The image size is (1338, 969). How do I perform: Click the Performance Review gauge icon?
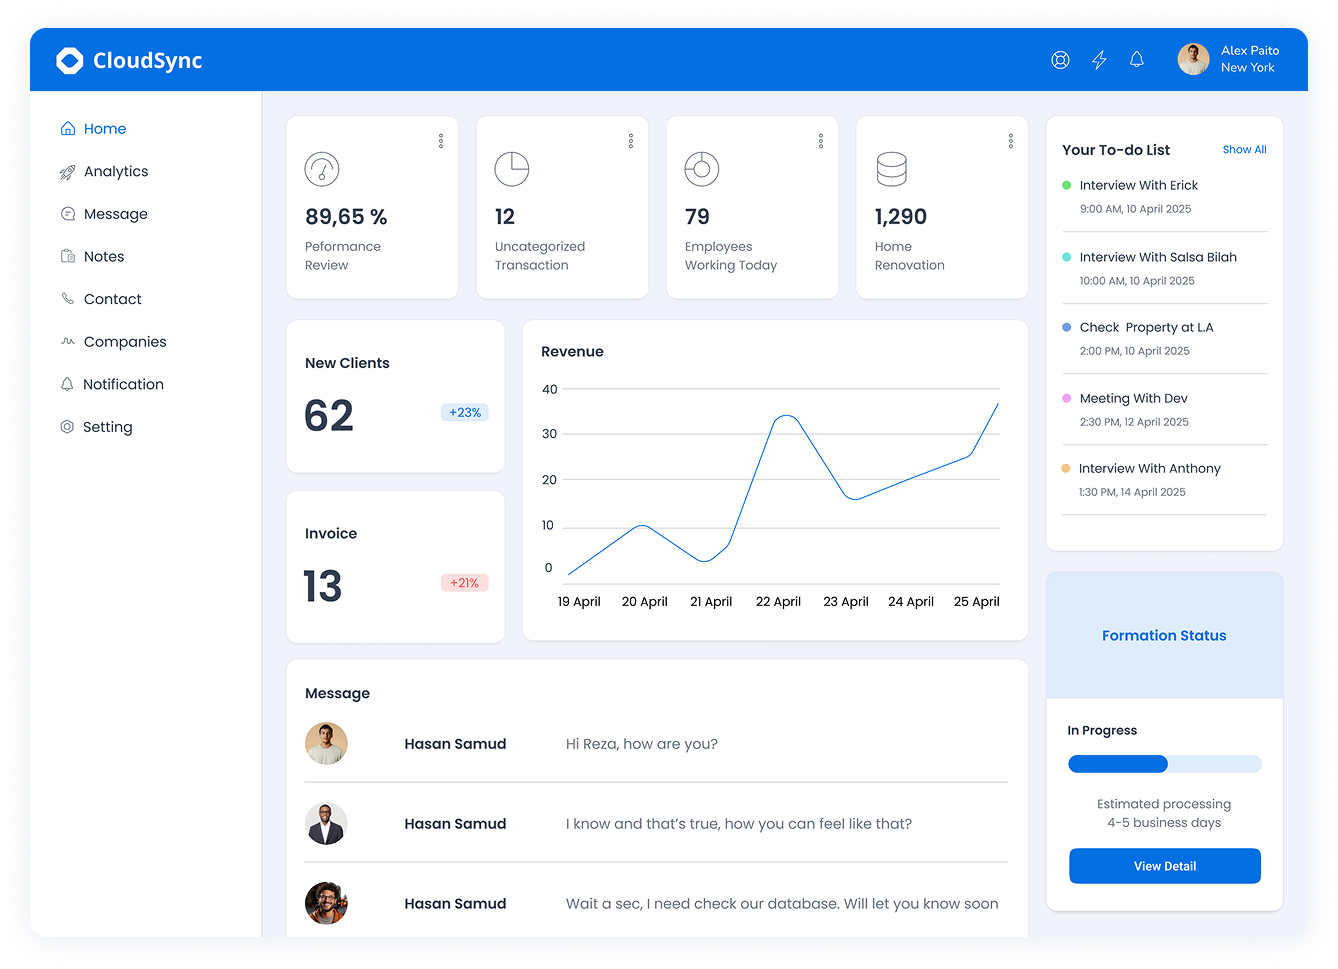point(322,169)
